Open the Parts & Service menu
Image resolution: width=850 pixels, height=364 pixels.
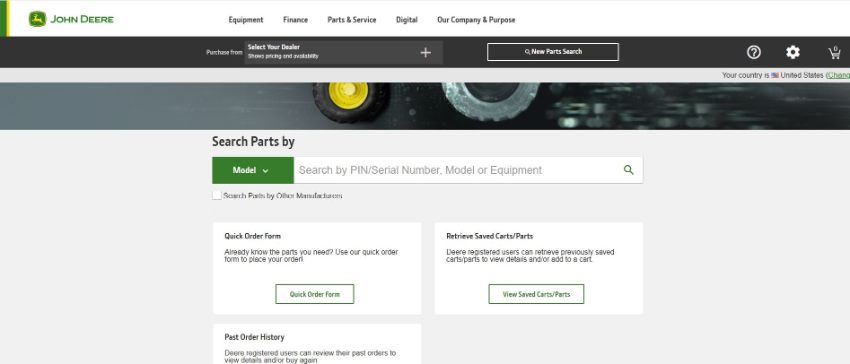(x=352, y=20)
